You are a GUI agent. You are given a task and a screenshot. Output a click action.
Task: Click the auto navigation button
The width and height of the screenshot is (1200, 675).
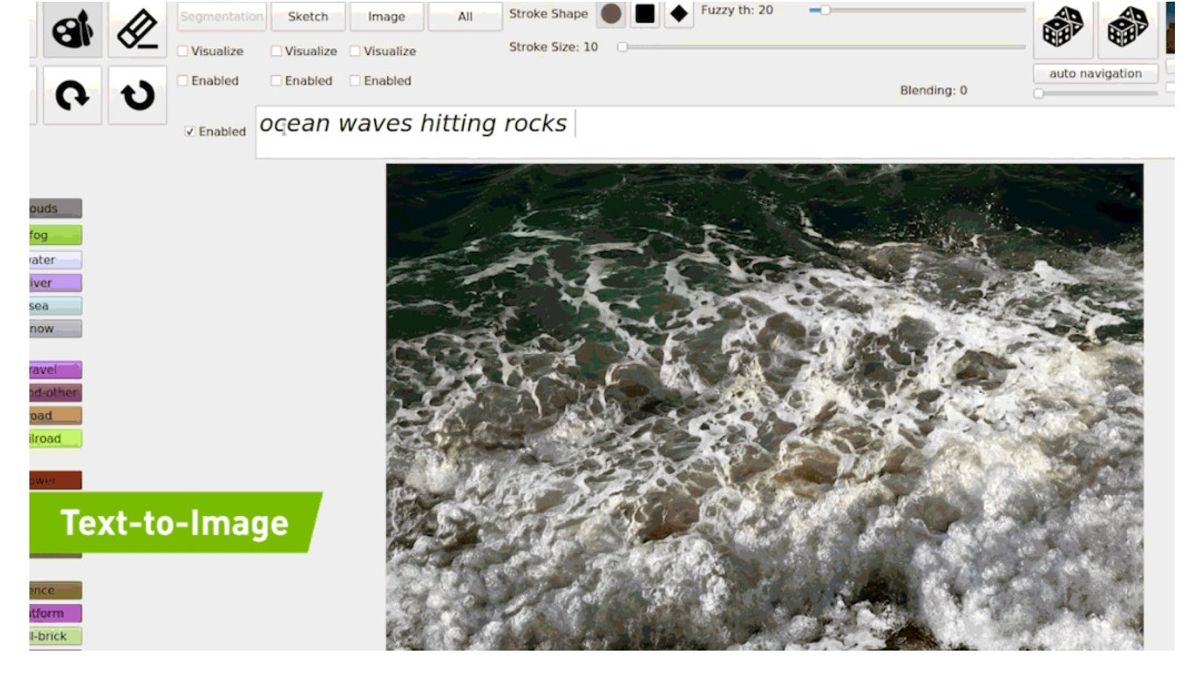click(1095, 74)
